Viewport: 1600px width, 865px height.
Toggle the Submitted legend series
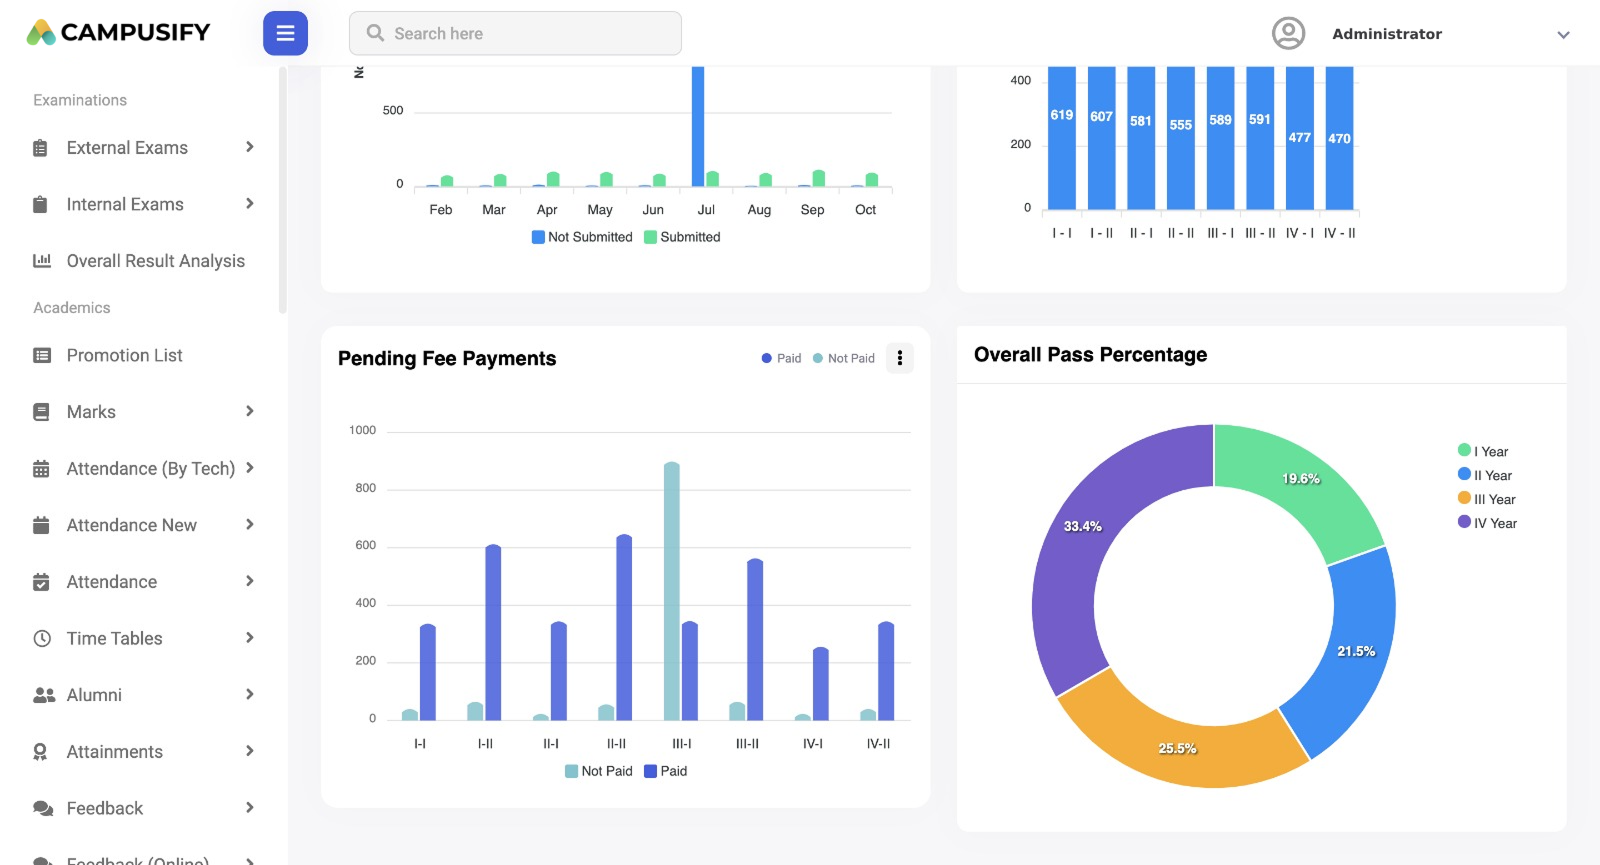pos(683,237)
